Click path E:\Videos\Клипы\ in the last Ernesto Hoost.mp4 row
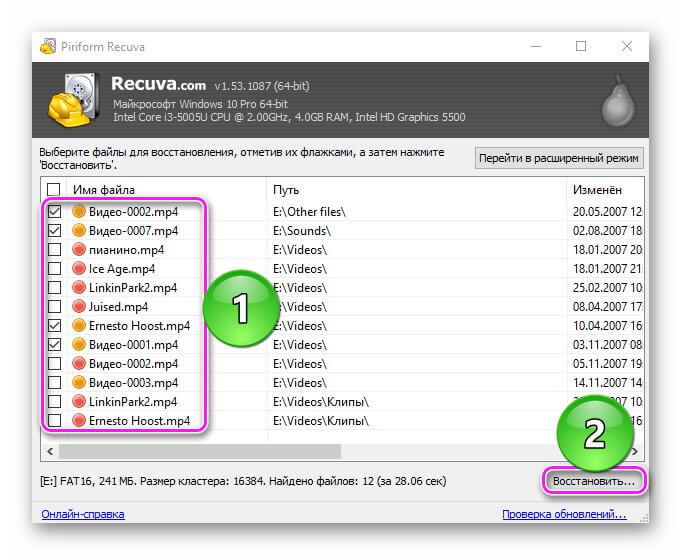This screenshot has width=681, height=555. click(x=321, y=420)
